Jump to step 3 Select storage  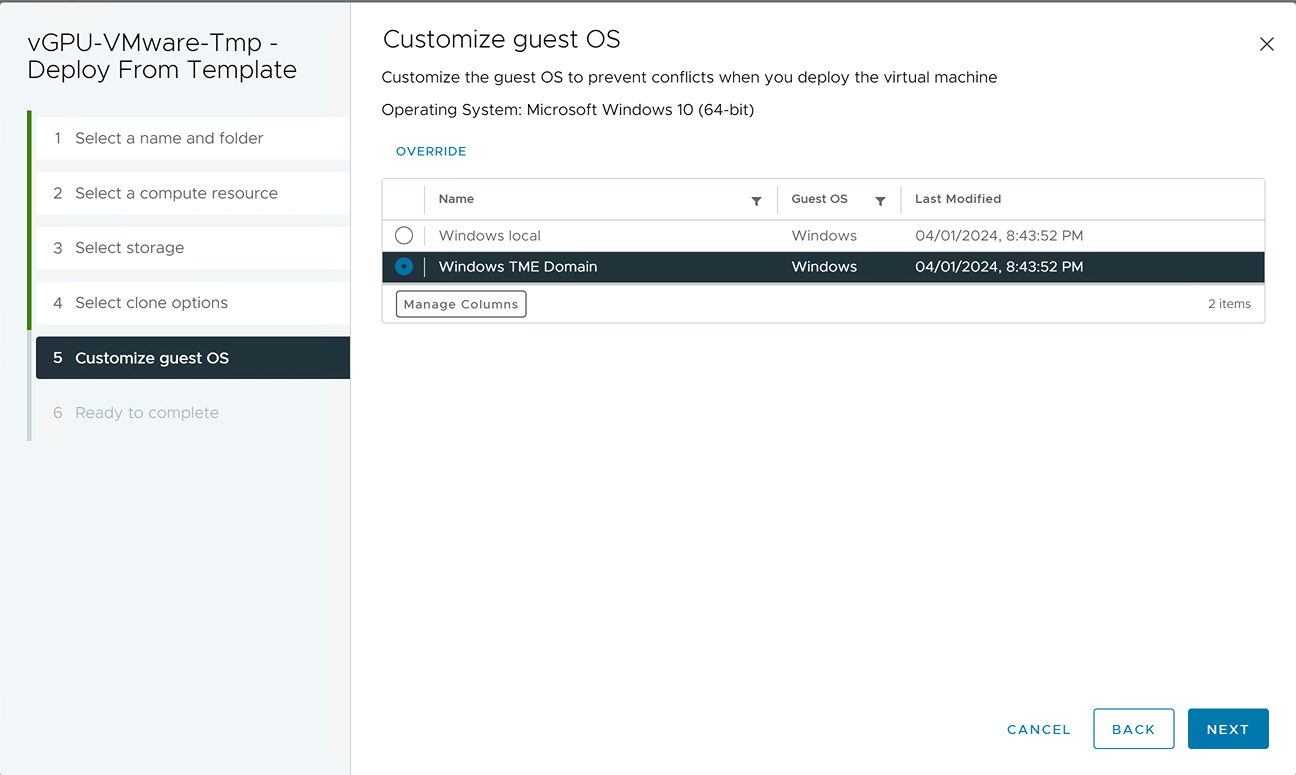pyautogui.click(x=129, y=248)
